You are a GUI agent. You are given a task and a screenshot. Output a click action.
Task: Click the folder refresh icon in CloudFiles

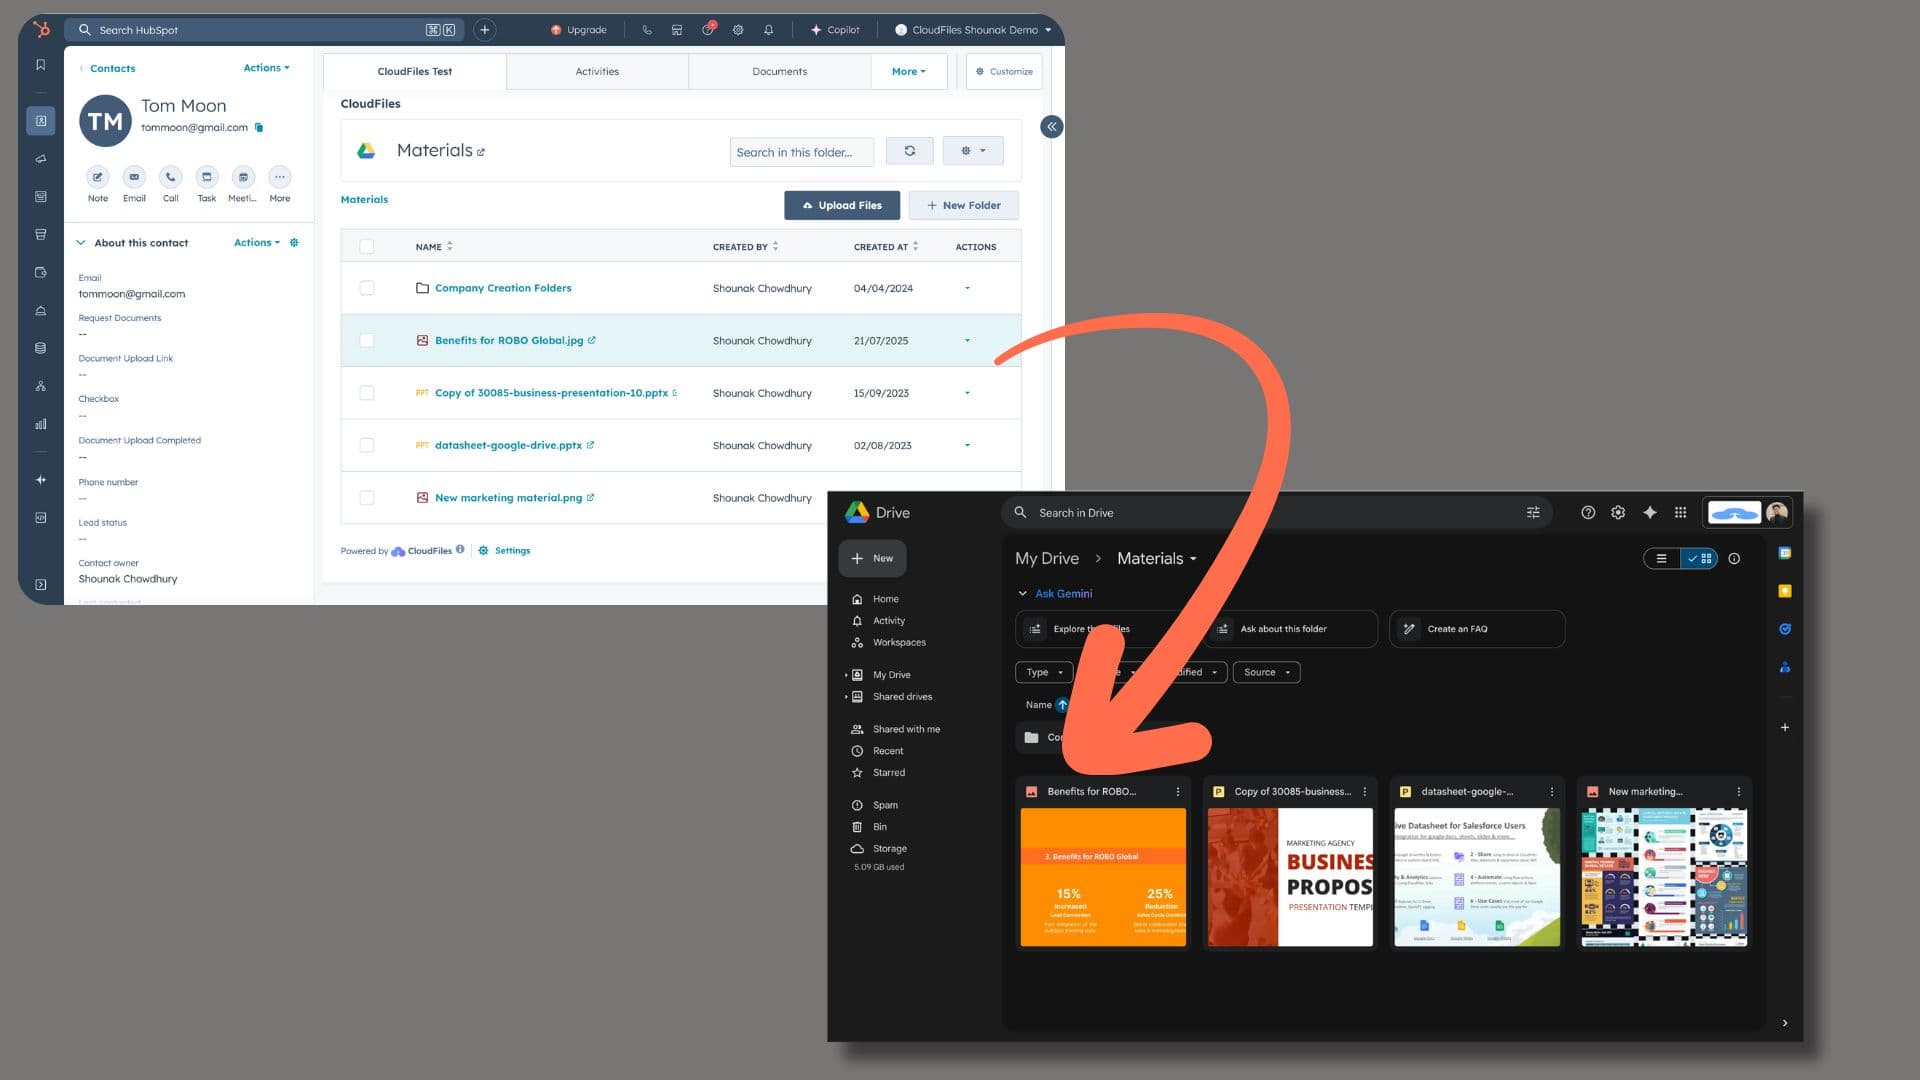[909, 151]
